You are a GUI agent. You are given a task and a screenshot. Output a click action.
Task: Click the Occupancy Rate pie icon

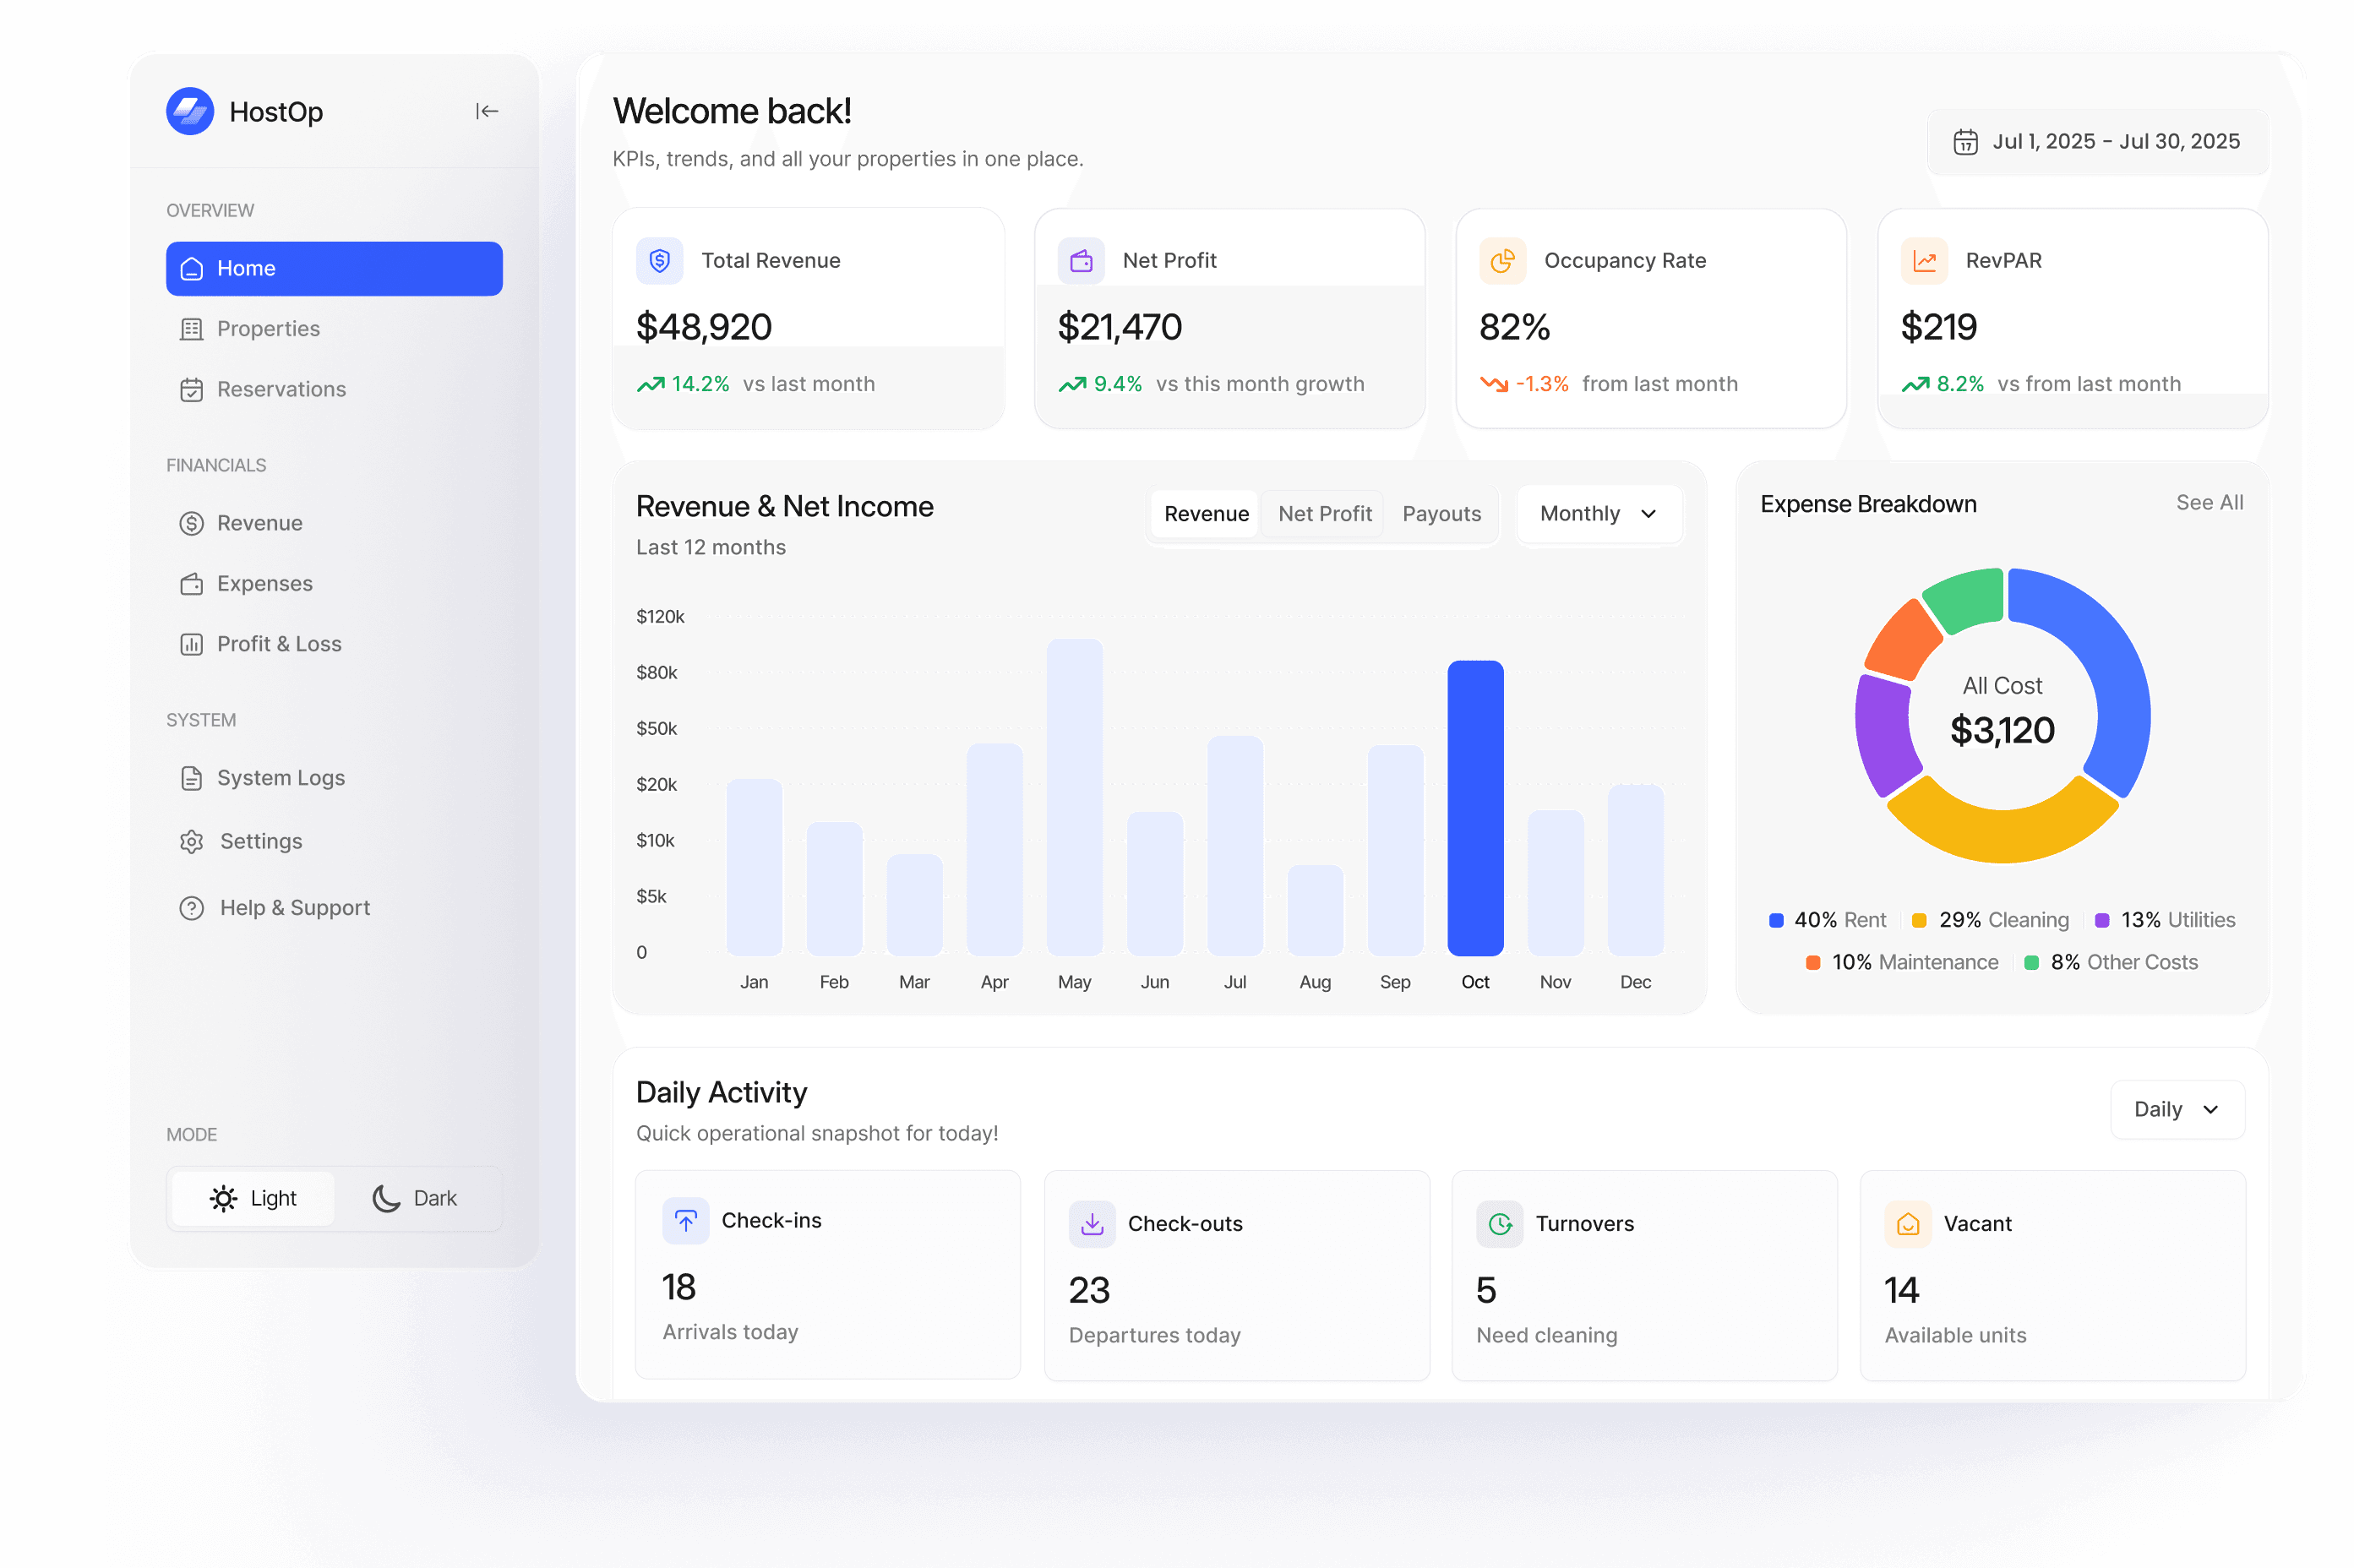(1502, 261)
